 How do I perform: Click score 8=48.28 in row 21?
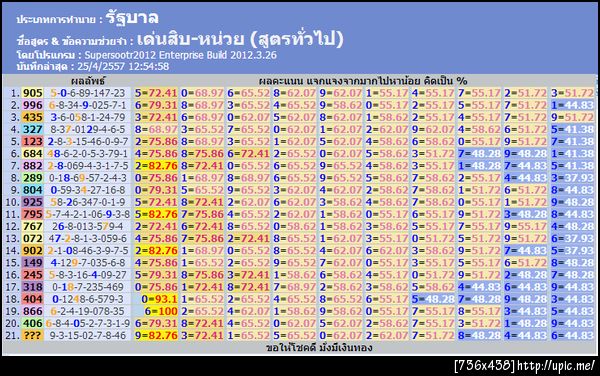pyautogui.click(x=479, y=336)
